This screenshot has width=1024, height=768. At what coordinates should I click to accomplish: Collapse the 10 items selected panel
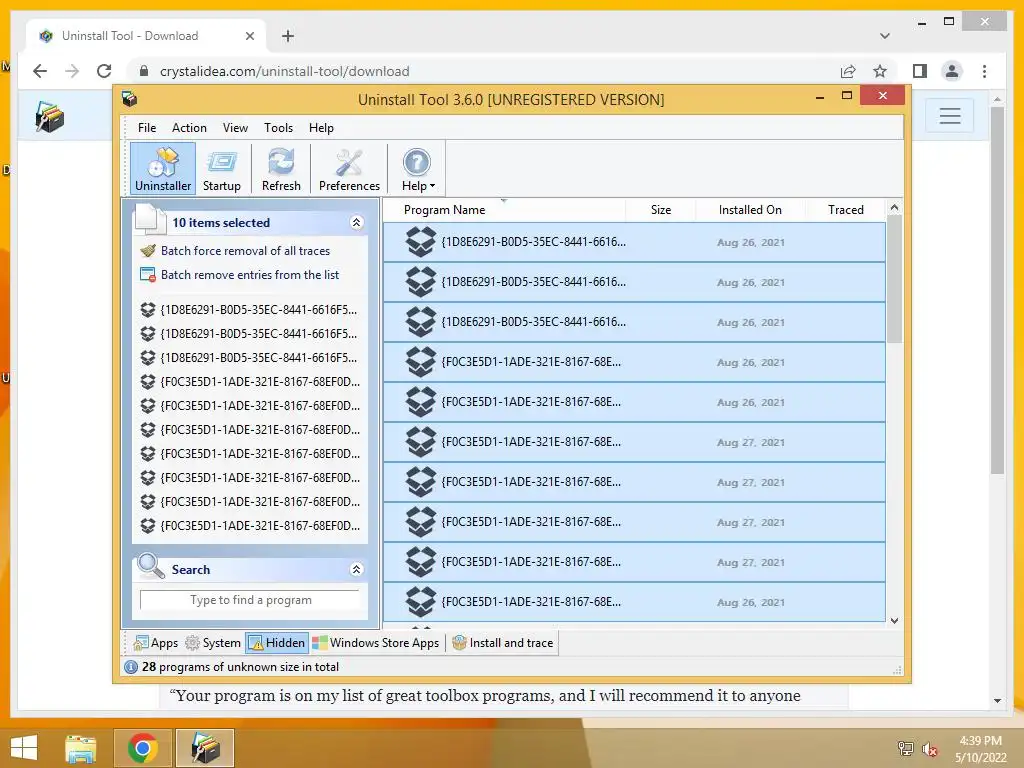pos(357,223)
